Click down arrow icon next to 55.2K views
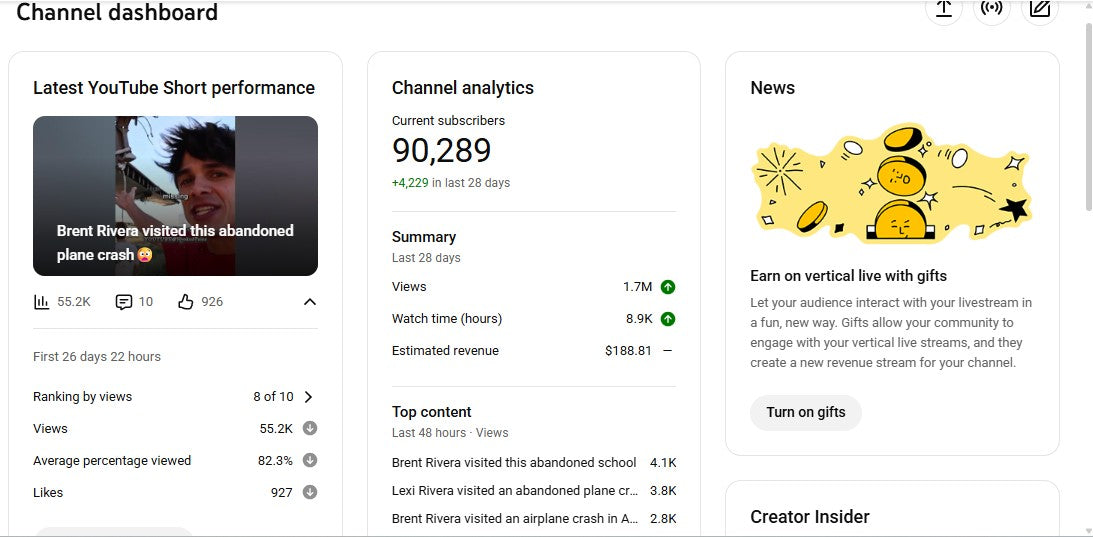The image size is (1093, 537). click(x=310, y=429)
